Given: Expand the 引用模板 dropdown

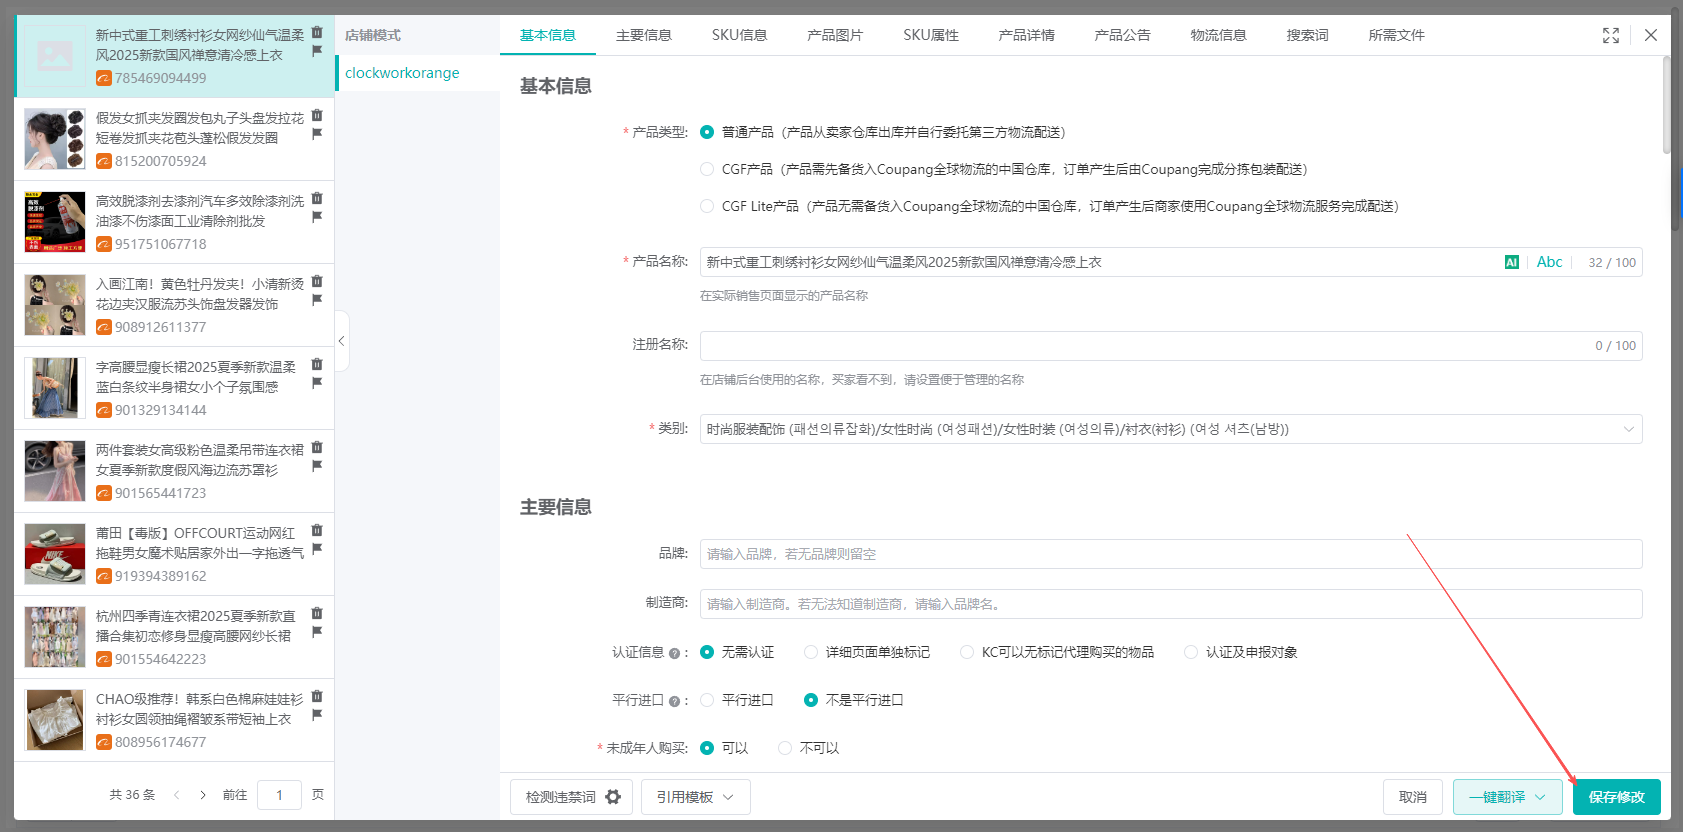Looking at the screenshot, I should [695, 797].
